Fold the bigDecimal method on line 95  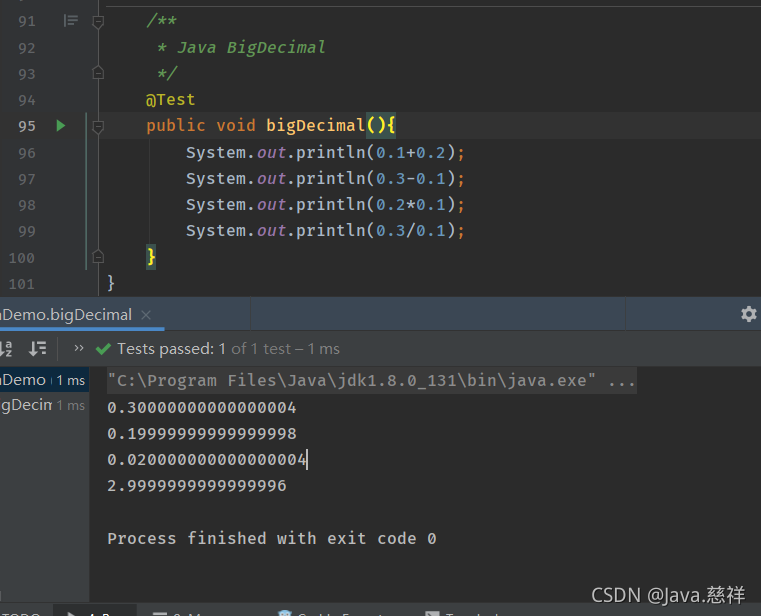tap(98, 126)
